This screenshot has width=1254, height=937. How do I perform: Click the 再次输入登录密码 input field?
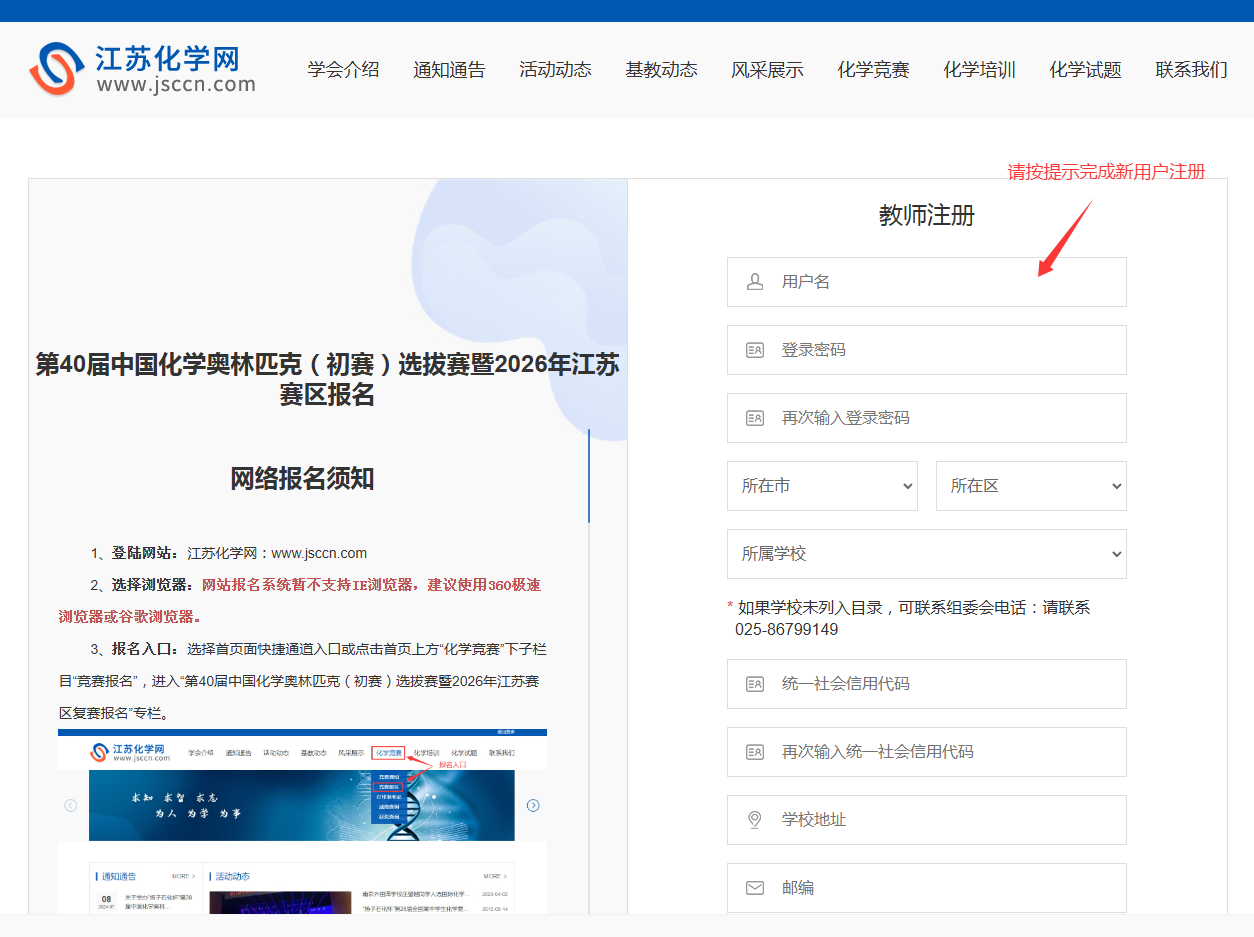[x=927, y=418]
